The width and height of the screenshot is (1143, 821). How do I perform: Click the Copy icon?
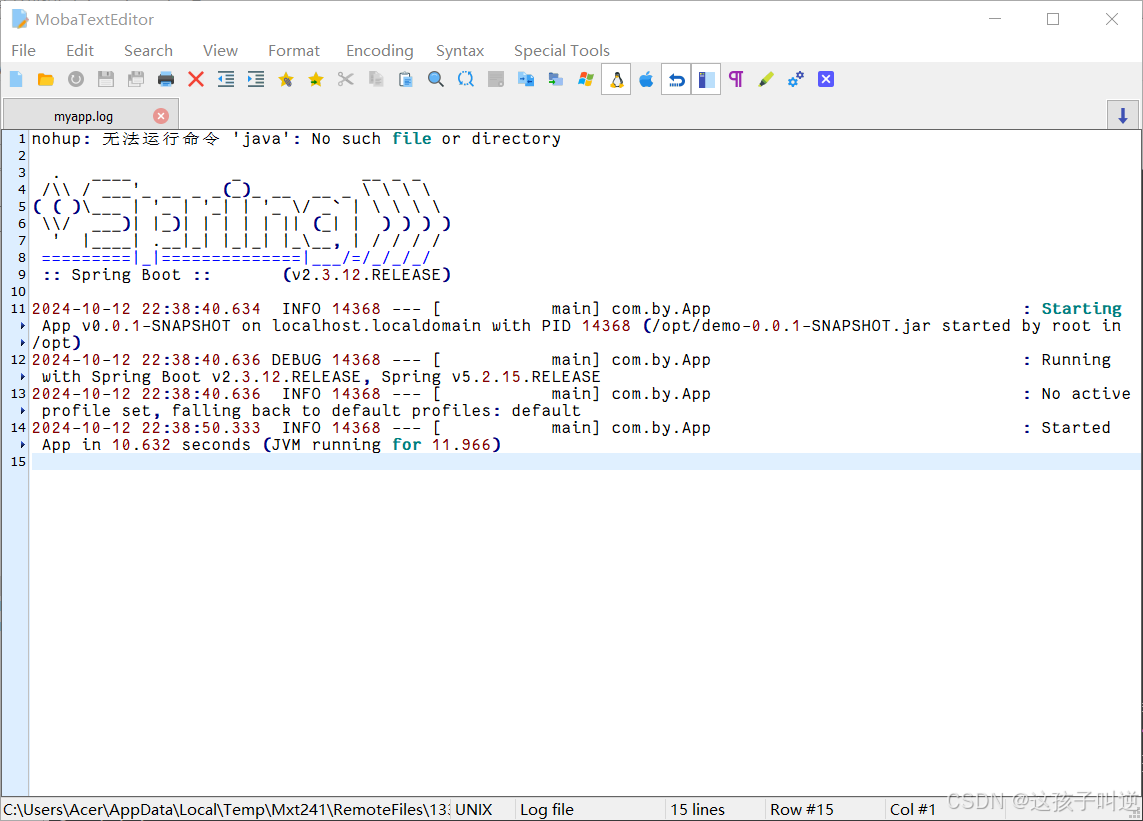click(x=376, y=79)
